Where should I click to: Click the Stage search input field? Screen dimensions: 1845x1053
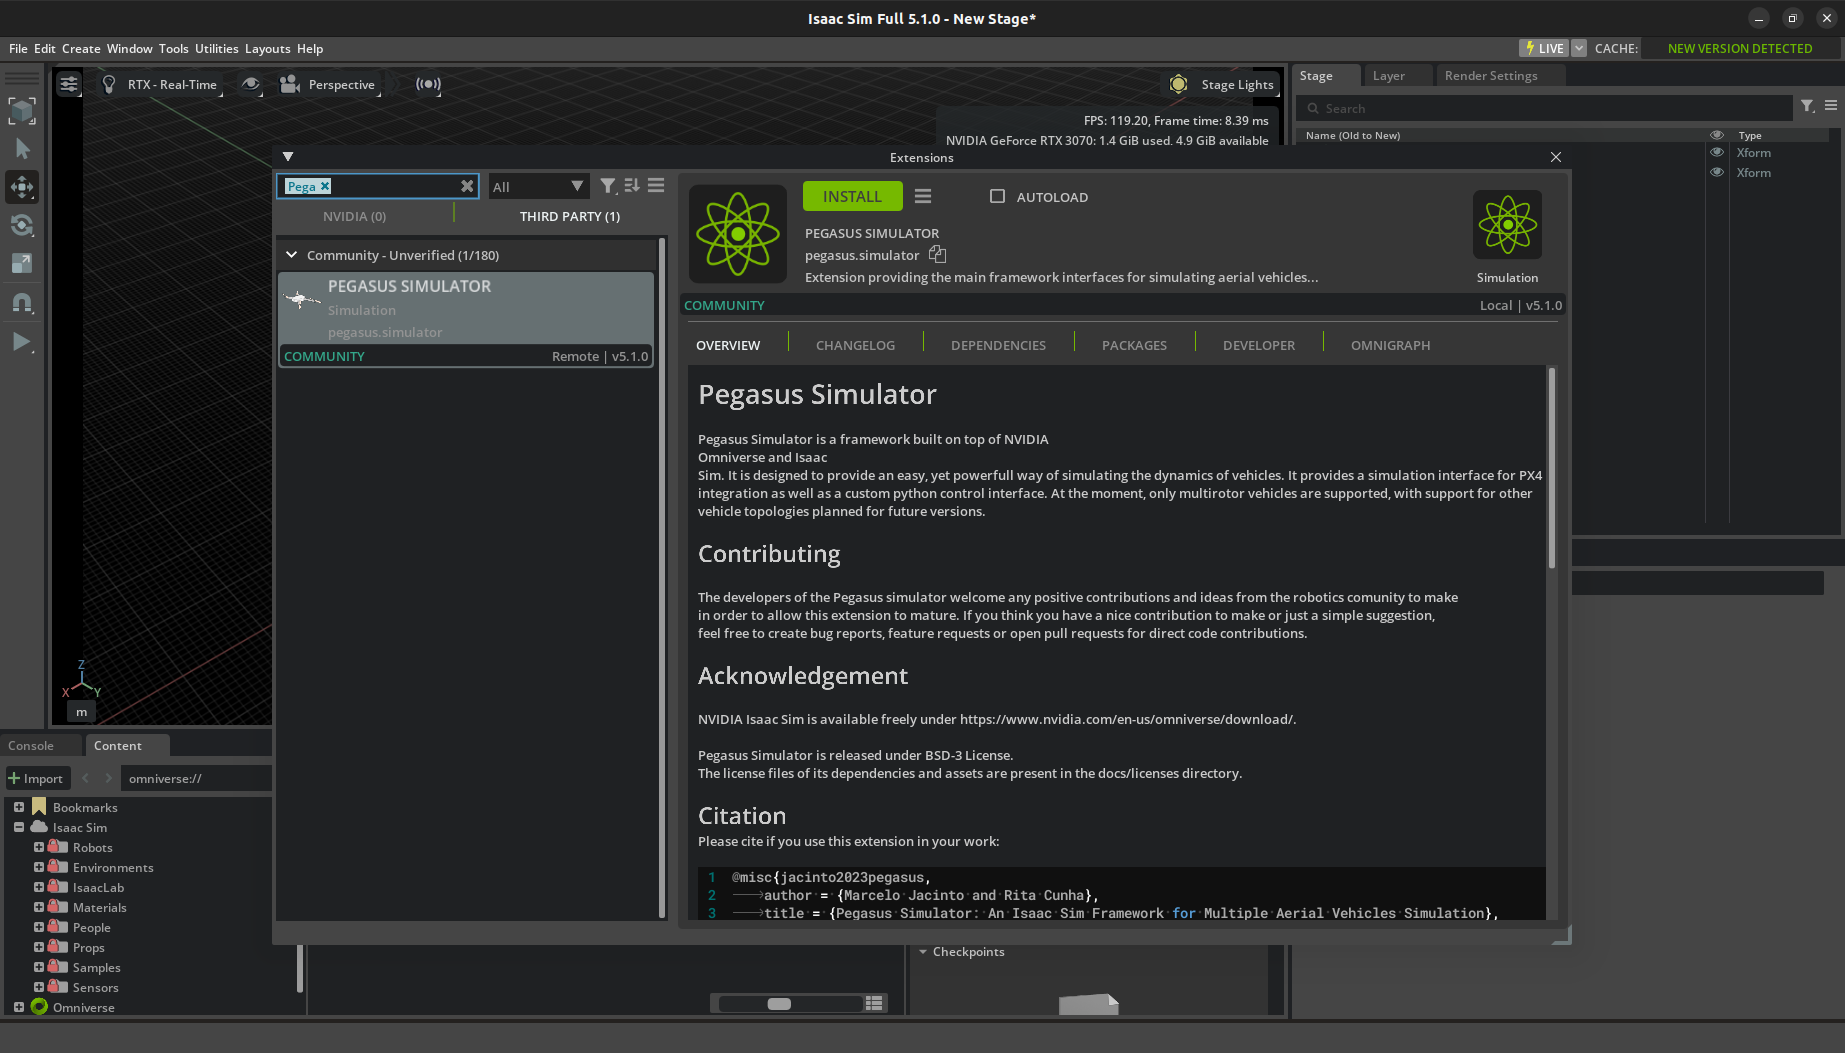pyautogui.click(x=1544, y=108)
